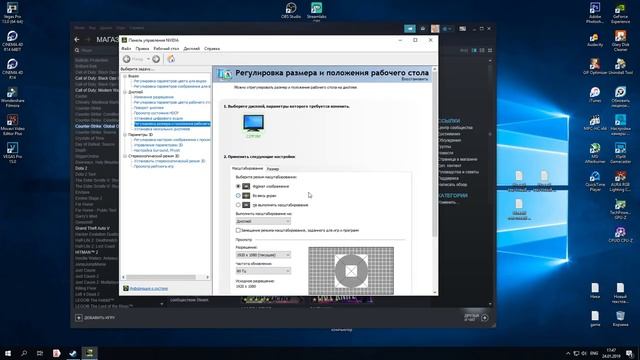Image resolution: width=640 pixels, height=360 pixels.
Task: Open VEGAS Pro 15.0 desktop icon
Action: (12, 153)
